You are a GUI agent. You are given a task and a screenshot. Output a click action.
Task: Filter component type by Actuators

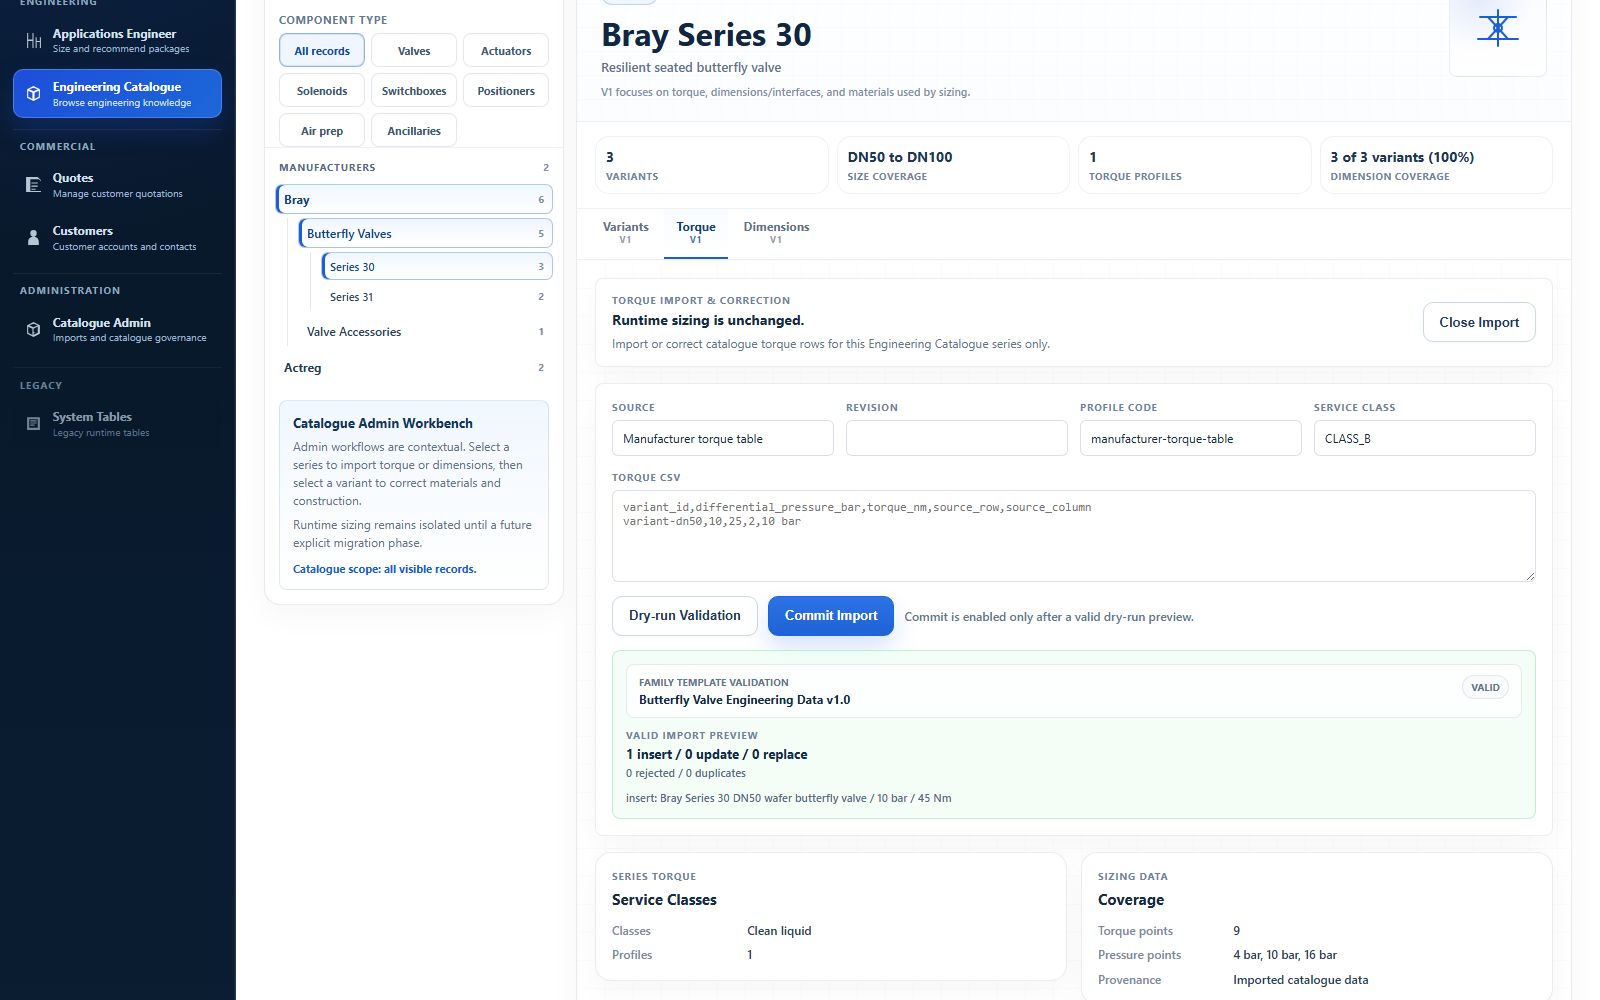pyautogui.click(x=506, y=51)
